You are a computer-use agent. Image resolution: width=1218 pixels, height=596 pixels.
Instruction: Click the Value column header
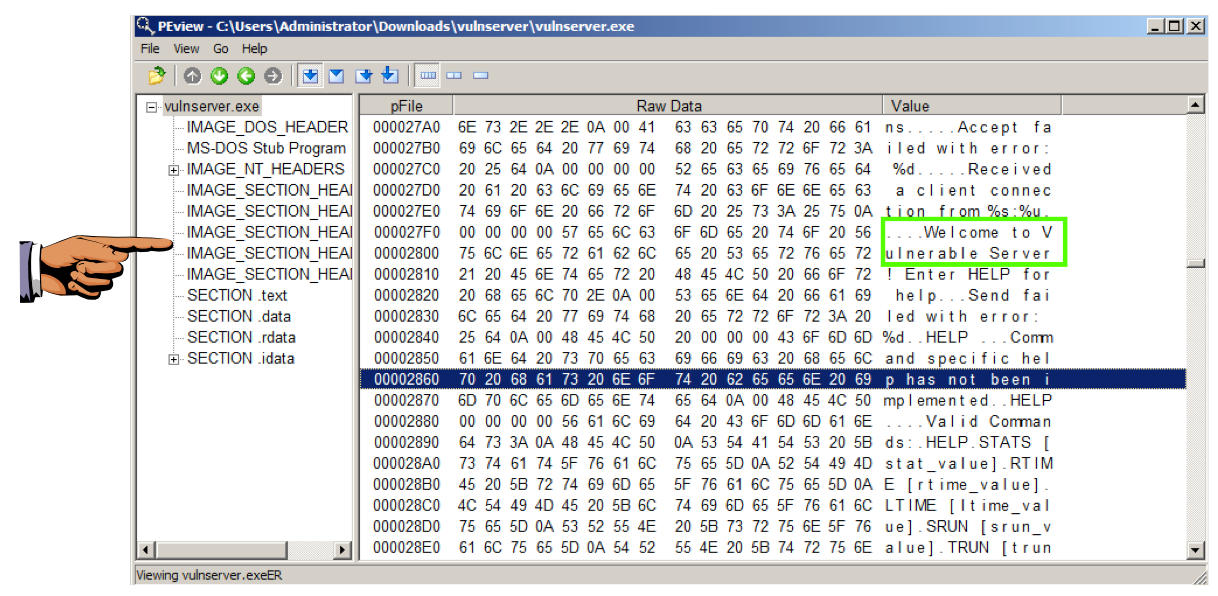tap(972, 105)
